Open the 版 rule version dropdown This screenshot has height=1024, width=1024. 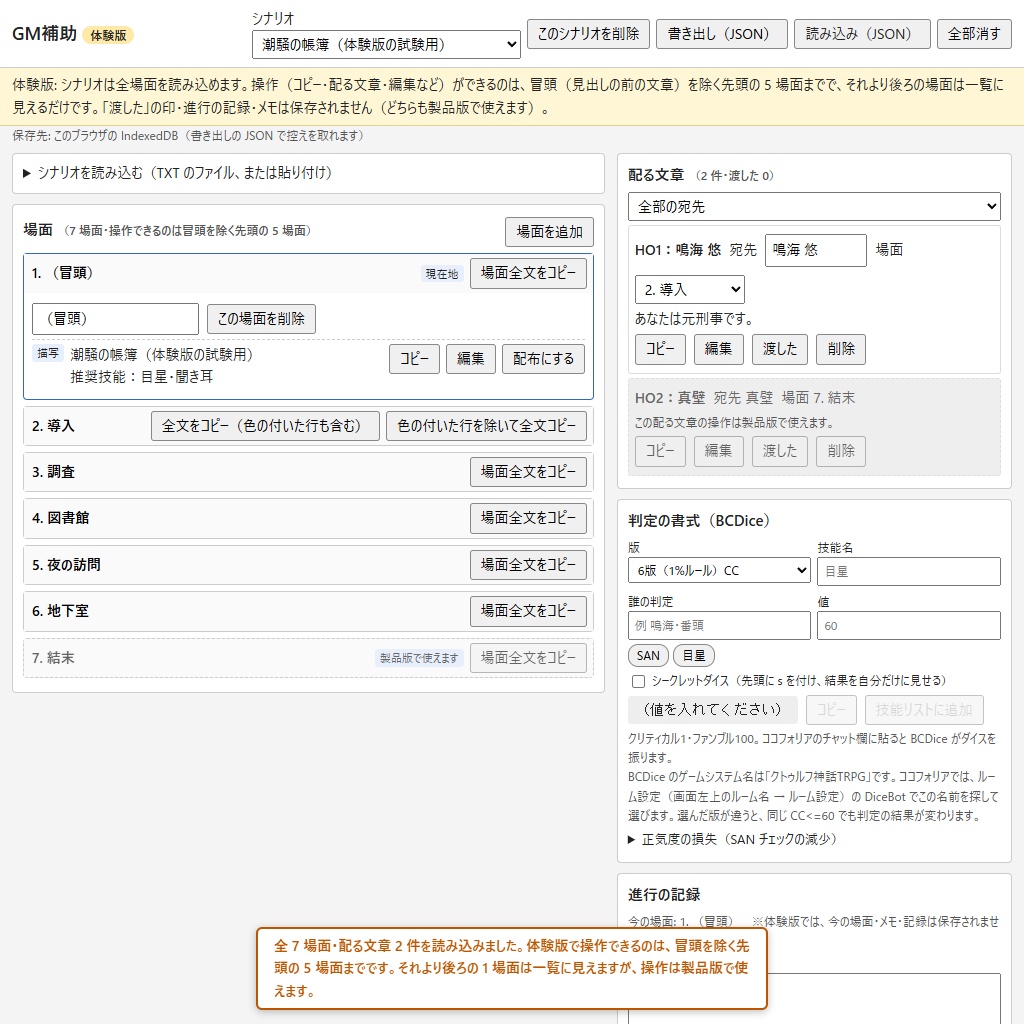coord(719,570)
